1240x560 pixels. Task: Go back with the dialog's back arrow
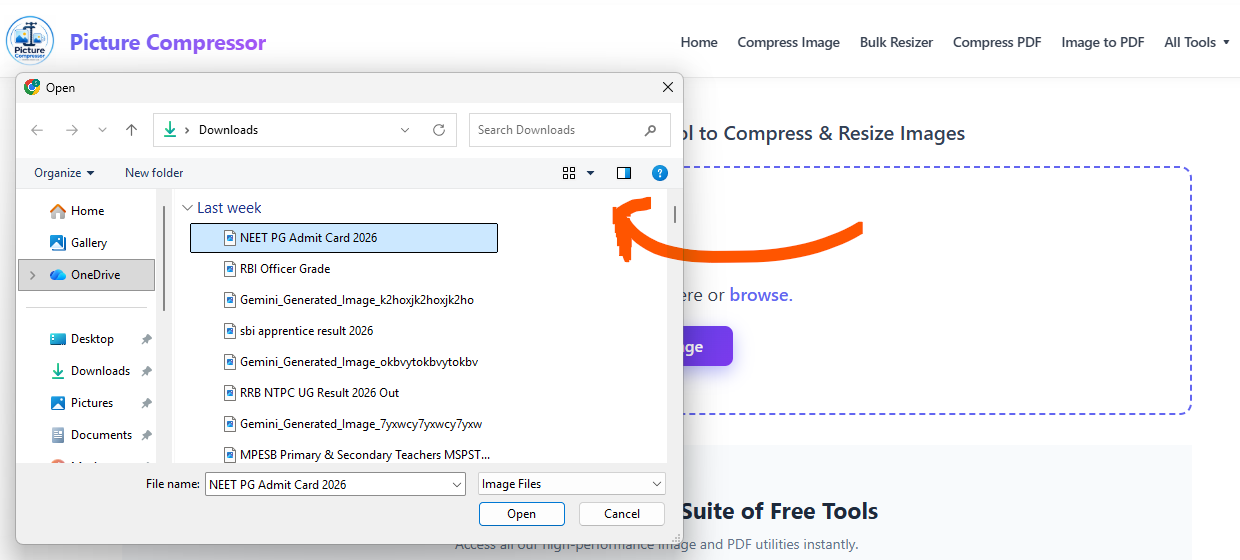(x=37, y=130)
